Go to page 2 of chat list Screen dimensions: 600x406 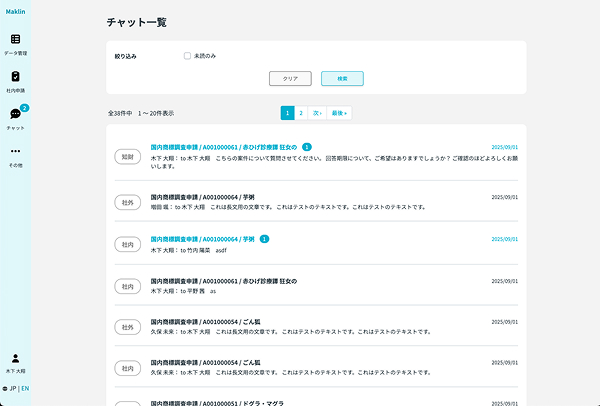click(300, 113)
